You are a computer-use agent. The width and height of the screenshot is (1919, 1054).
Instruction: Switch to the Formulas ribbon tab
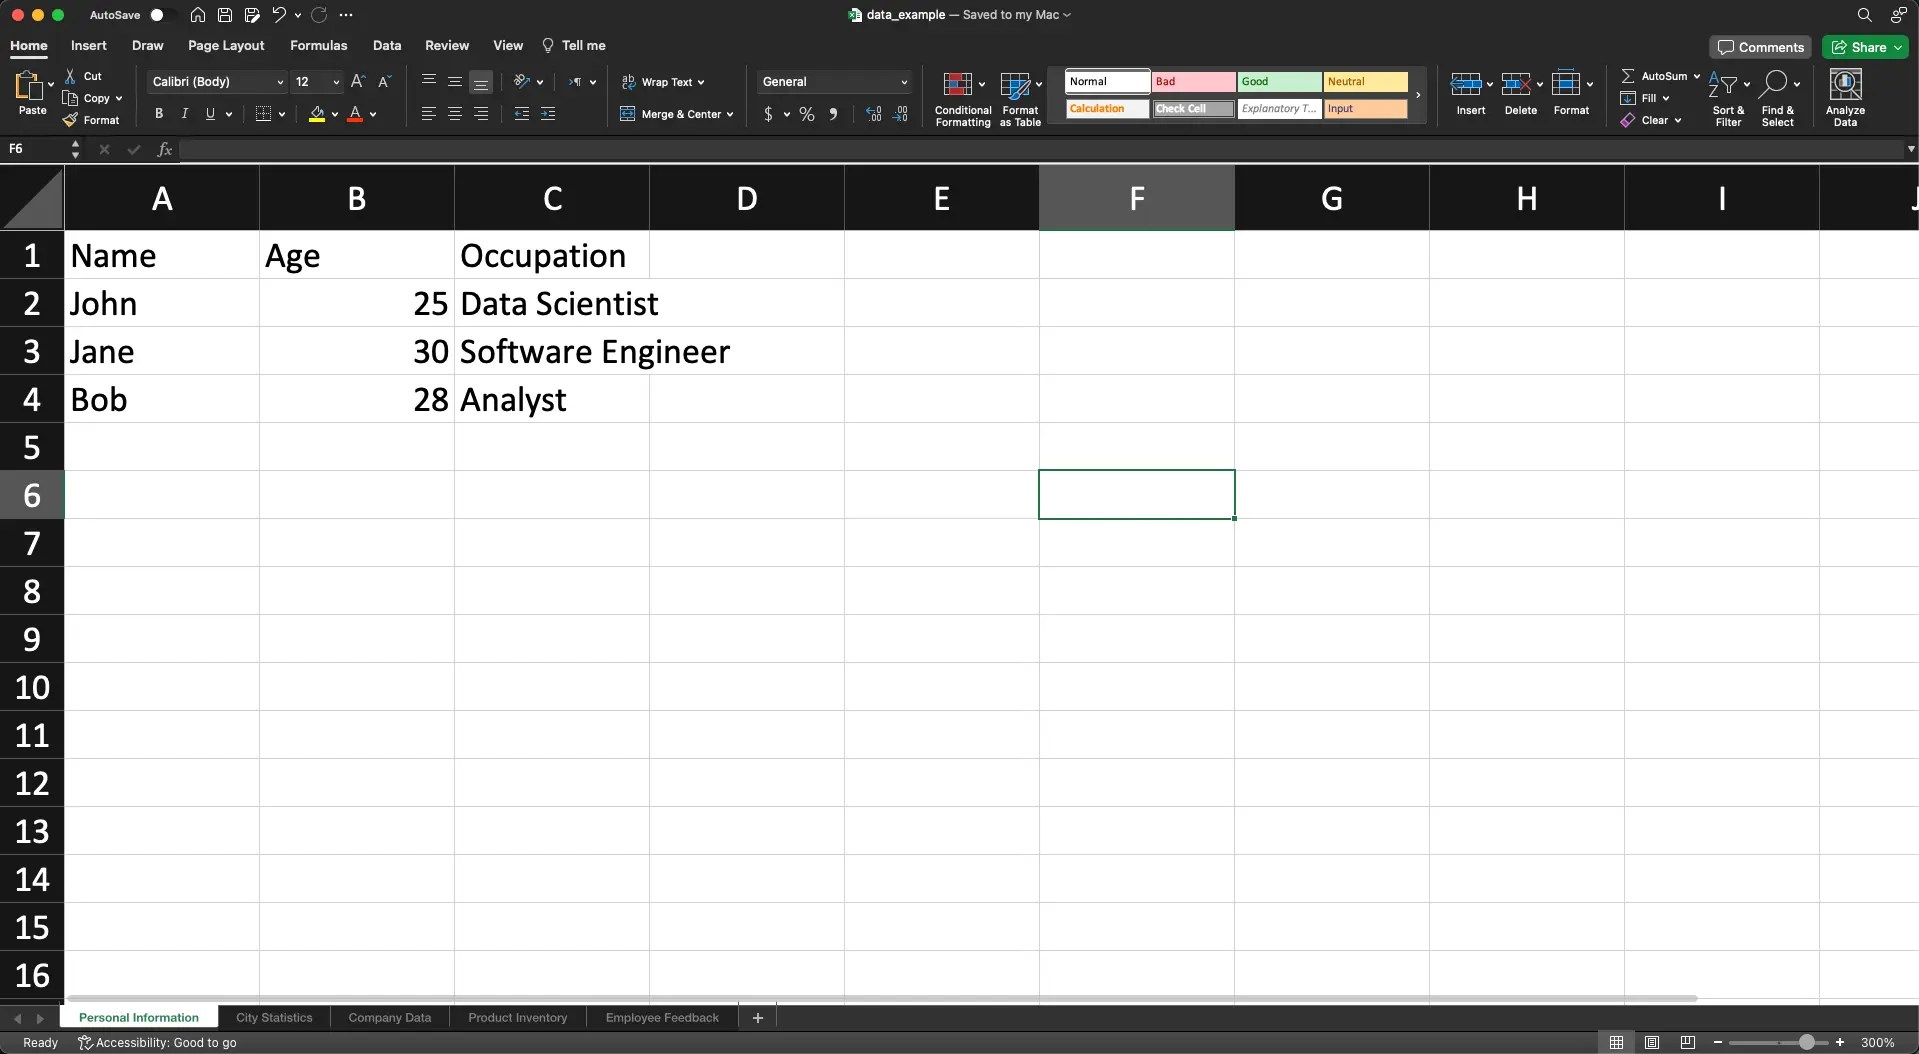[x=318, y=45]
